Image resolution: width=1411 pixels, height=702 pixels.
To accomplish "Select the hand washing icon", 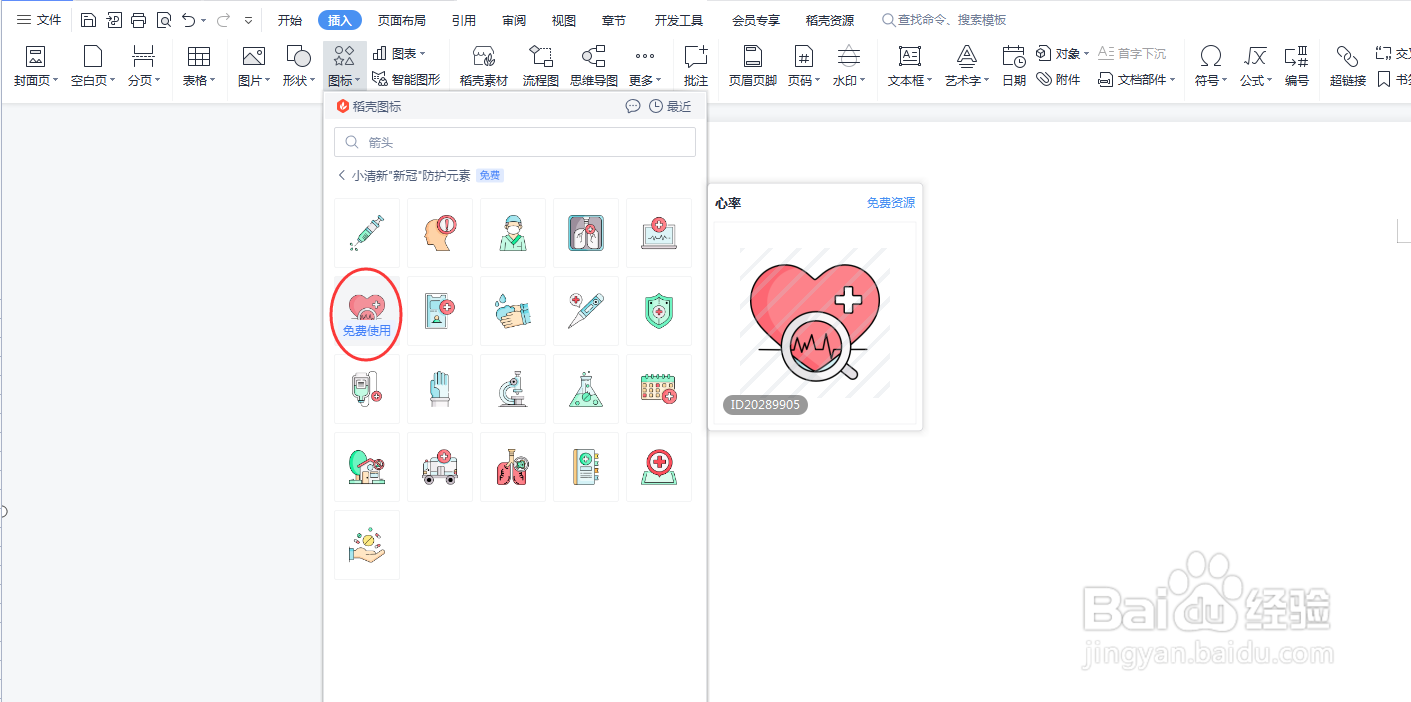I will pyautogui.click(x=513, y=311).
